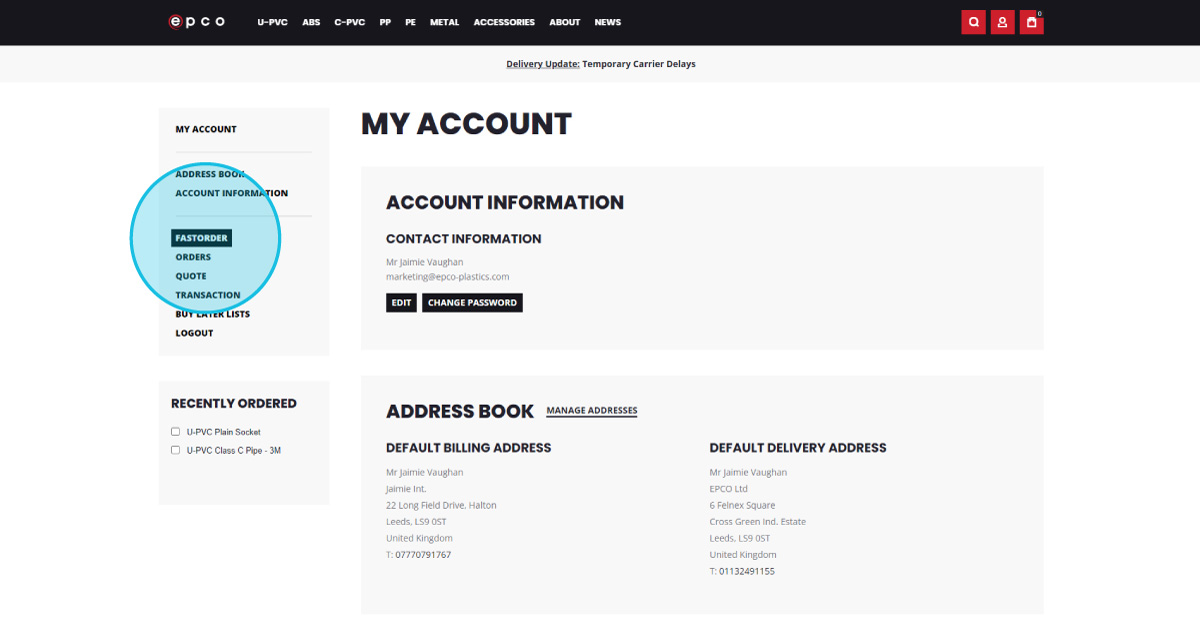Image resolution: width=1200 pixels, height=624 pixels.
Task: Open the ABOUT menu item
Action: click(565, 22)
